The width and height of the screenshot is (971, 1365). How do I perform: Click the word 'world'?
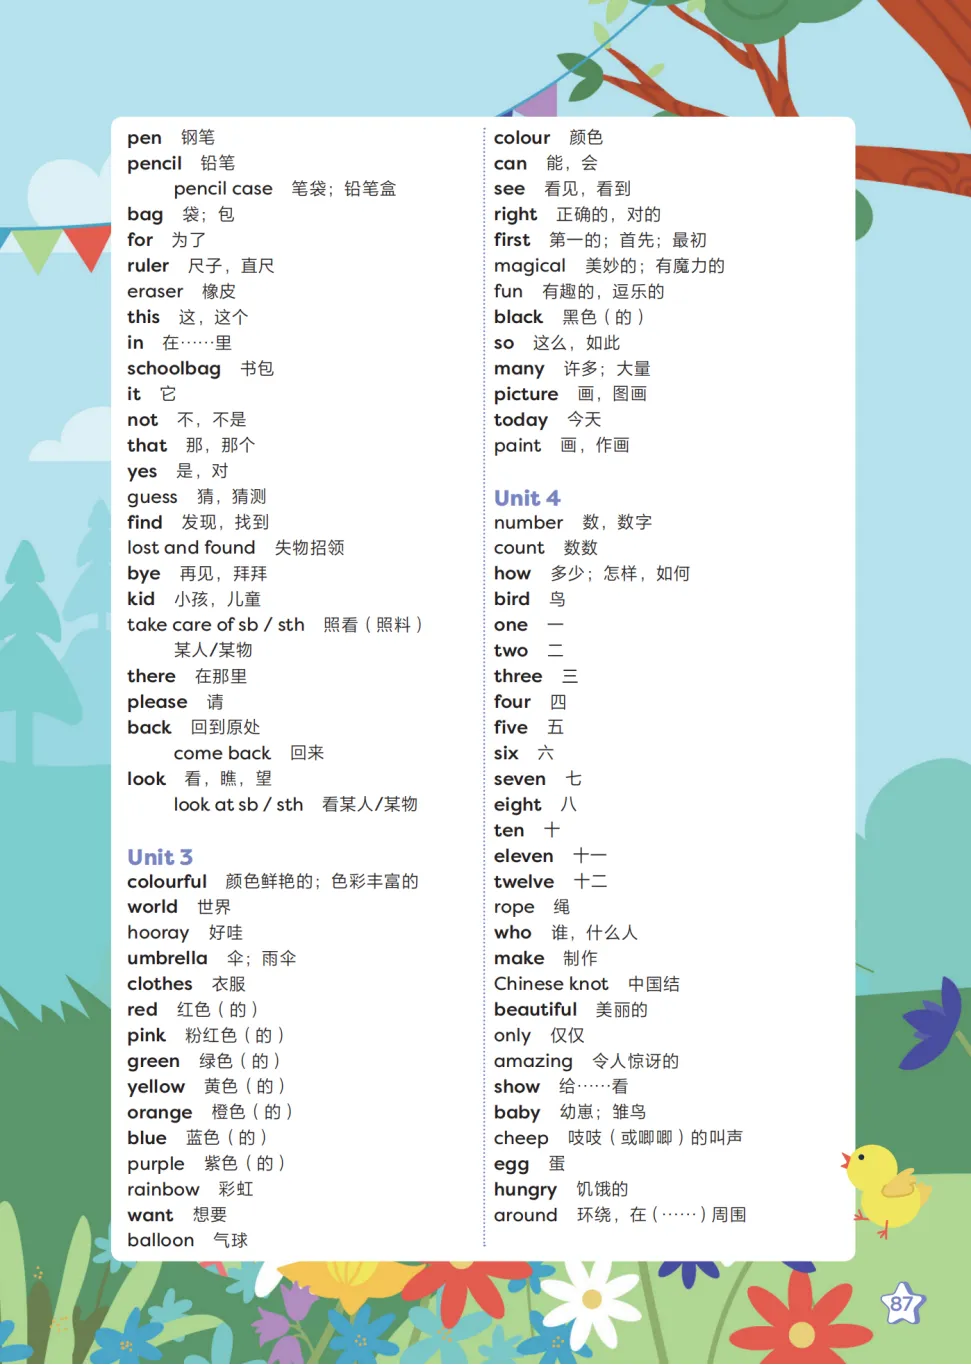pos(152,907)
